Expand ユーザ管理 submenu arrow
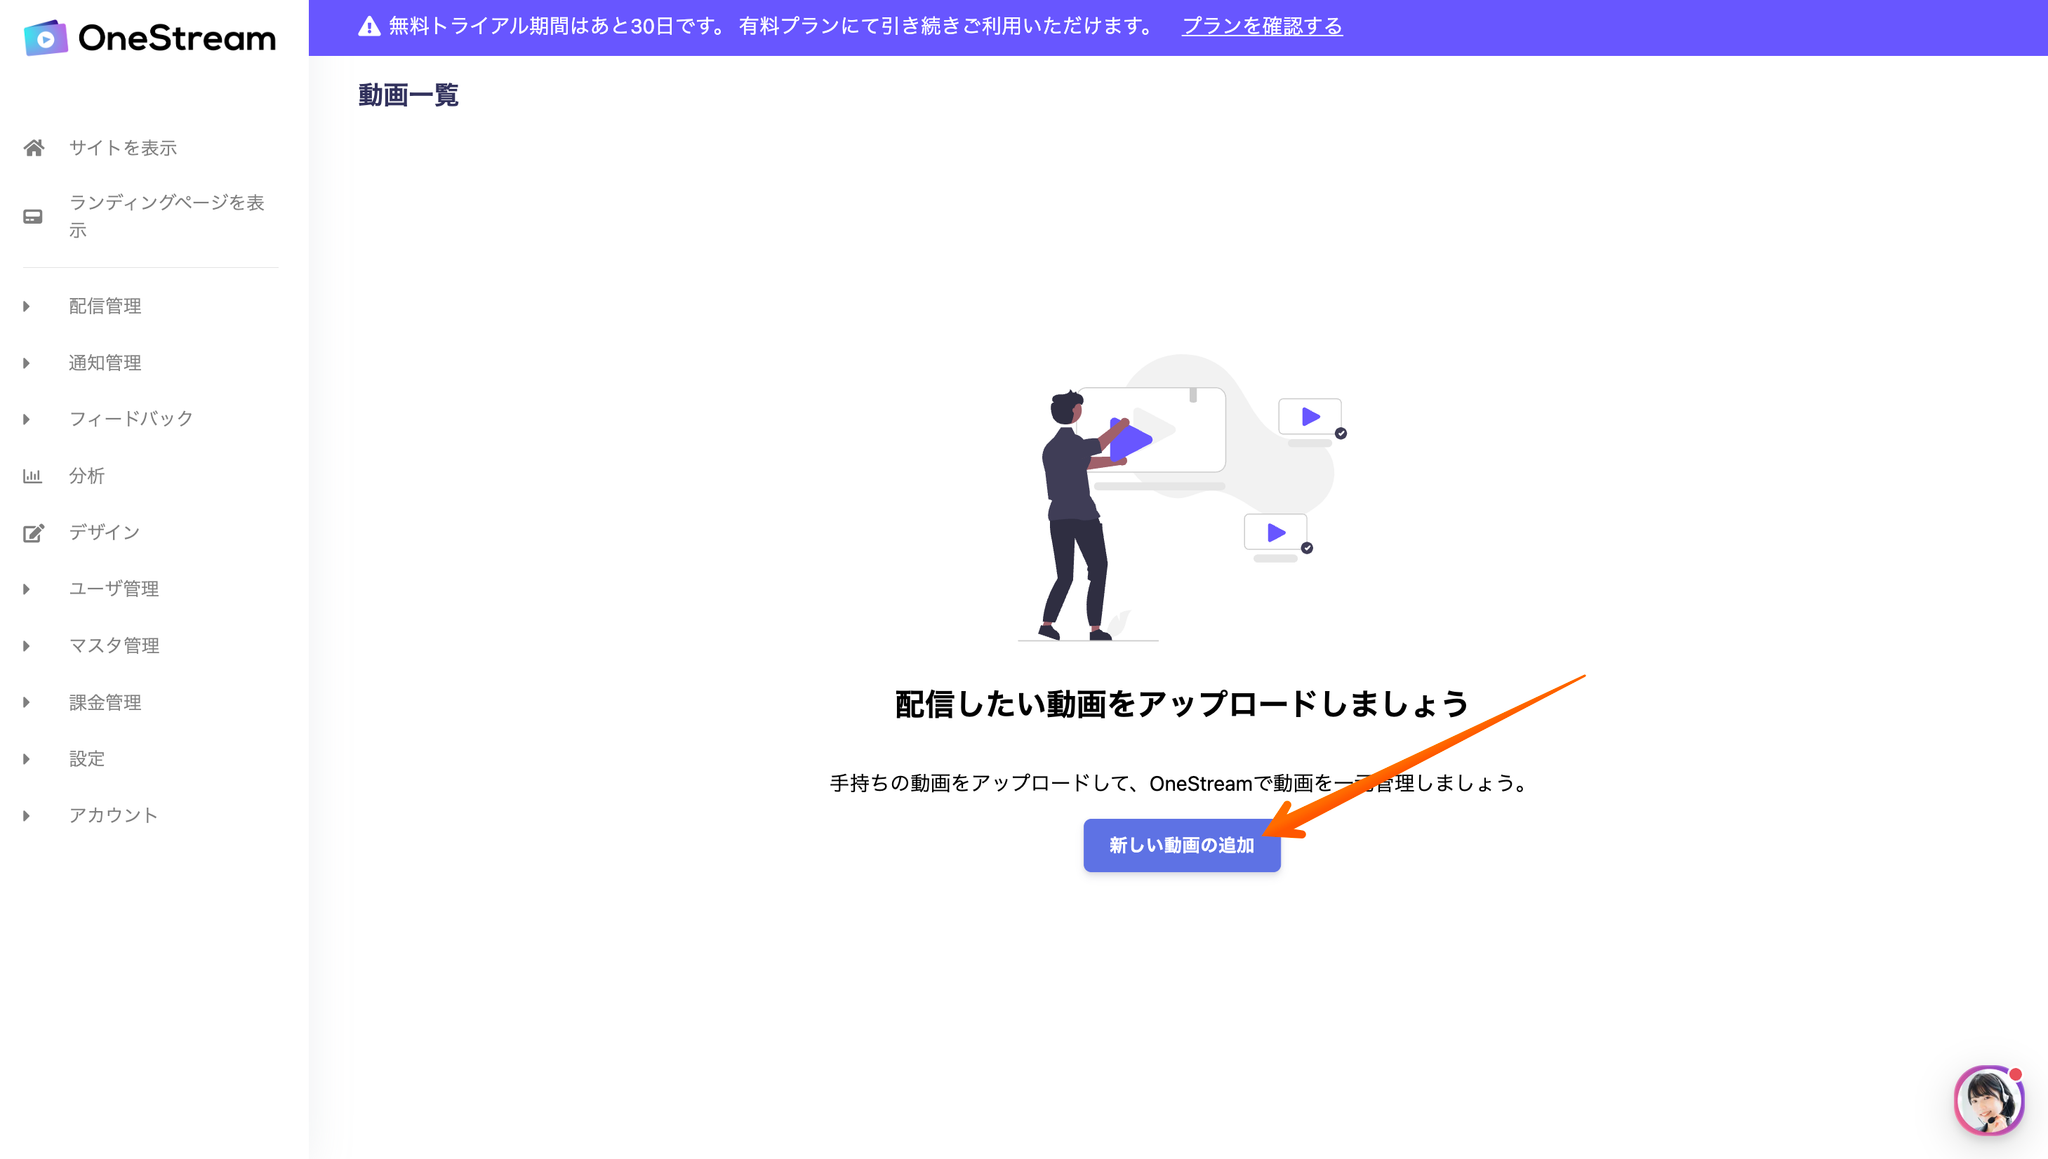Image resolution: width=2048 pixels, height=1159 pixels. (27, 589)
